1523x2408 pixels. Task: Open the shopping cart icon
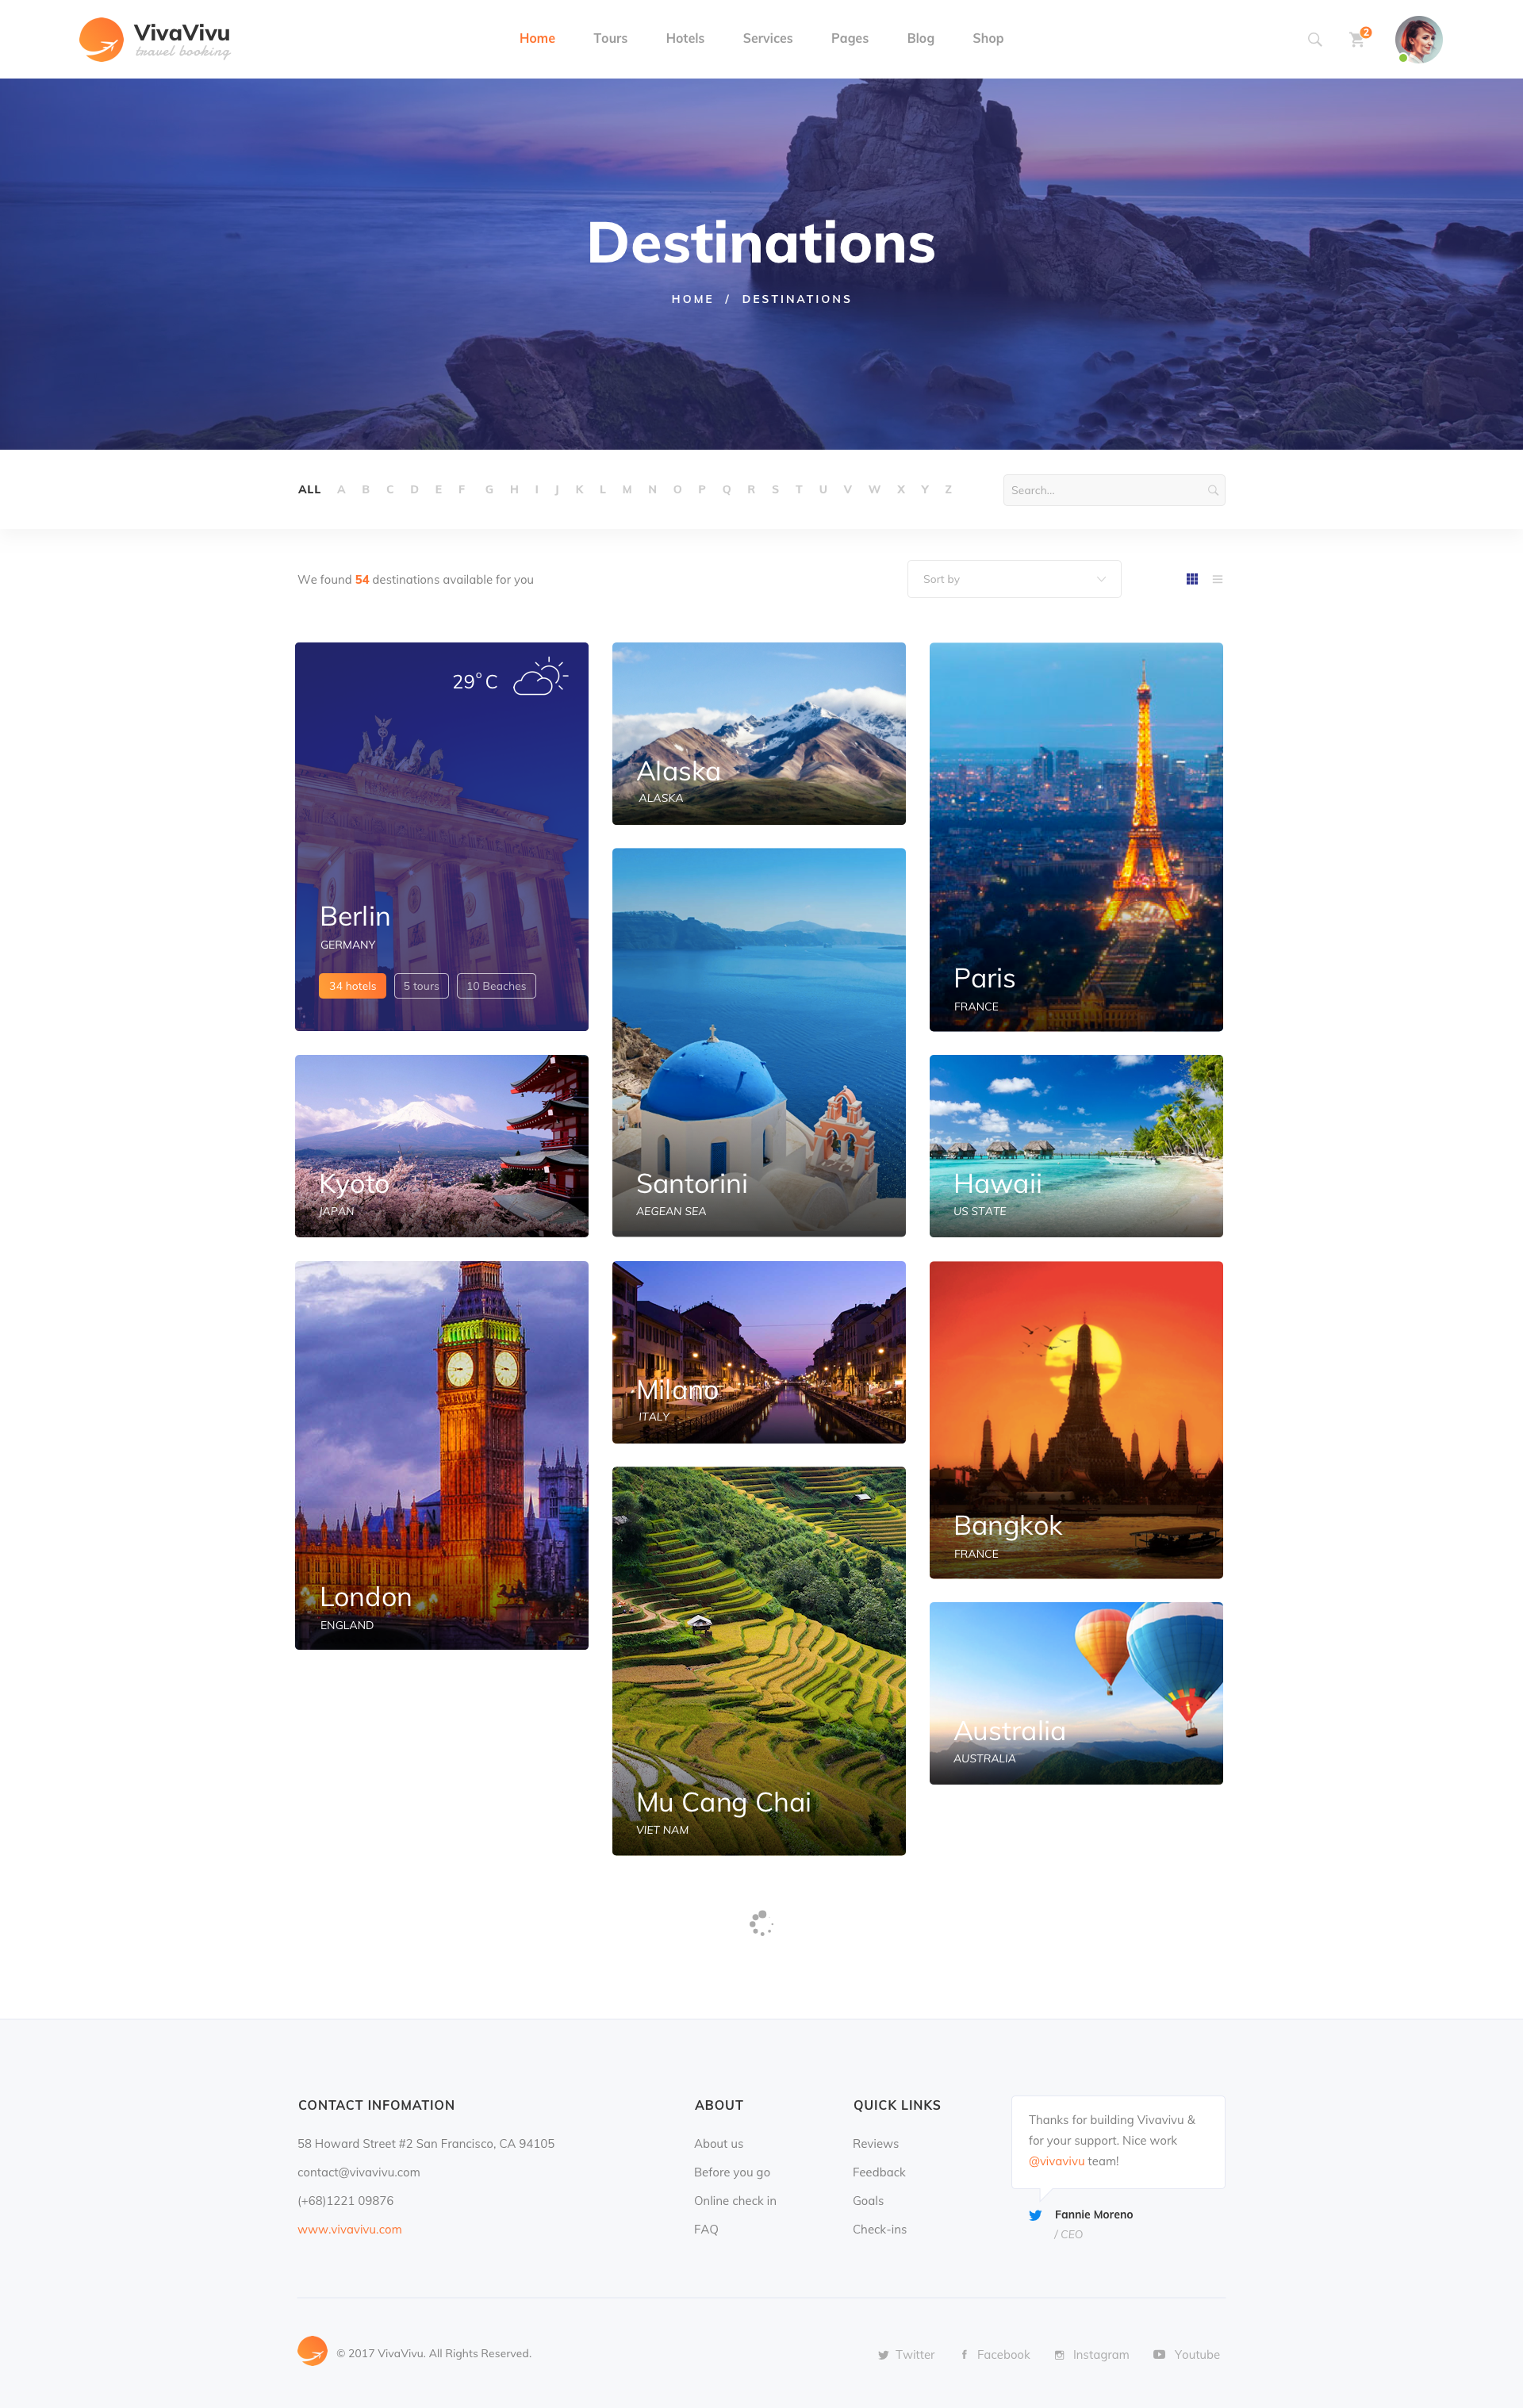tap(1357, 40)
